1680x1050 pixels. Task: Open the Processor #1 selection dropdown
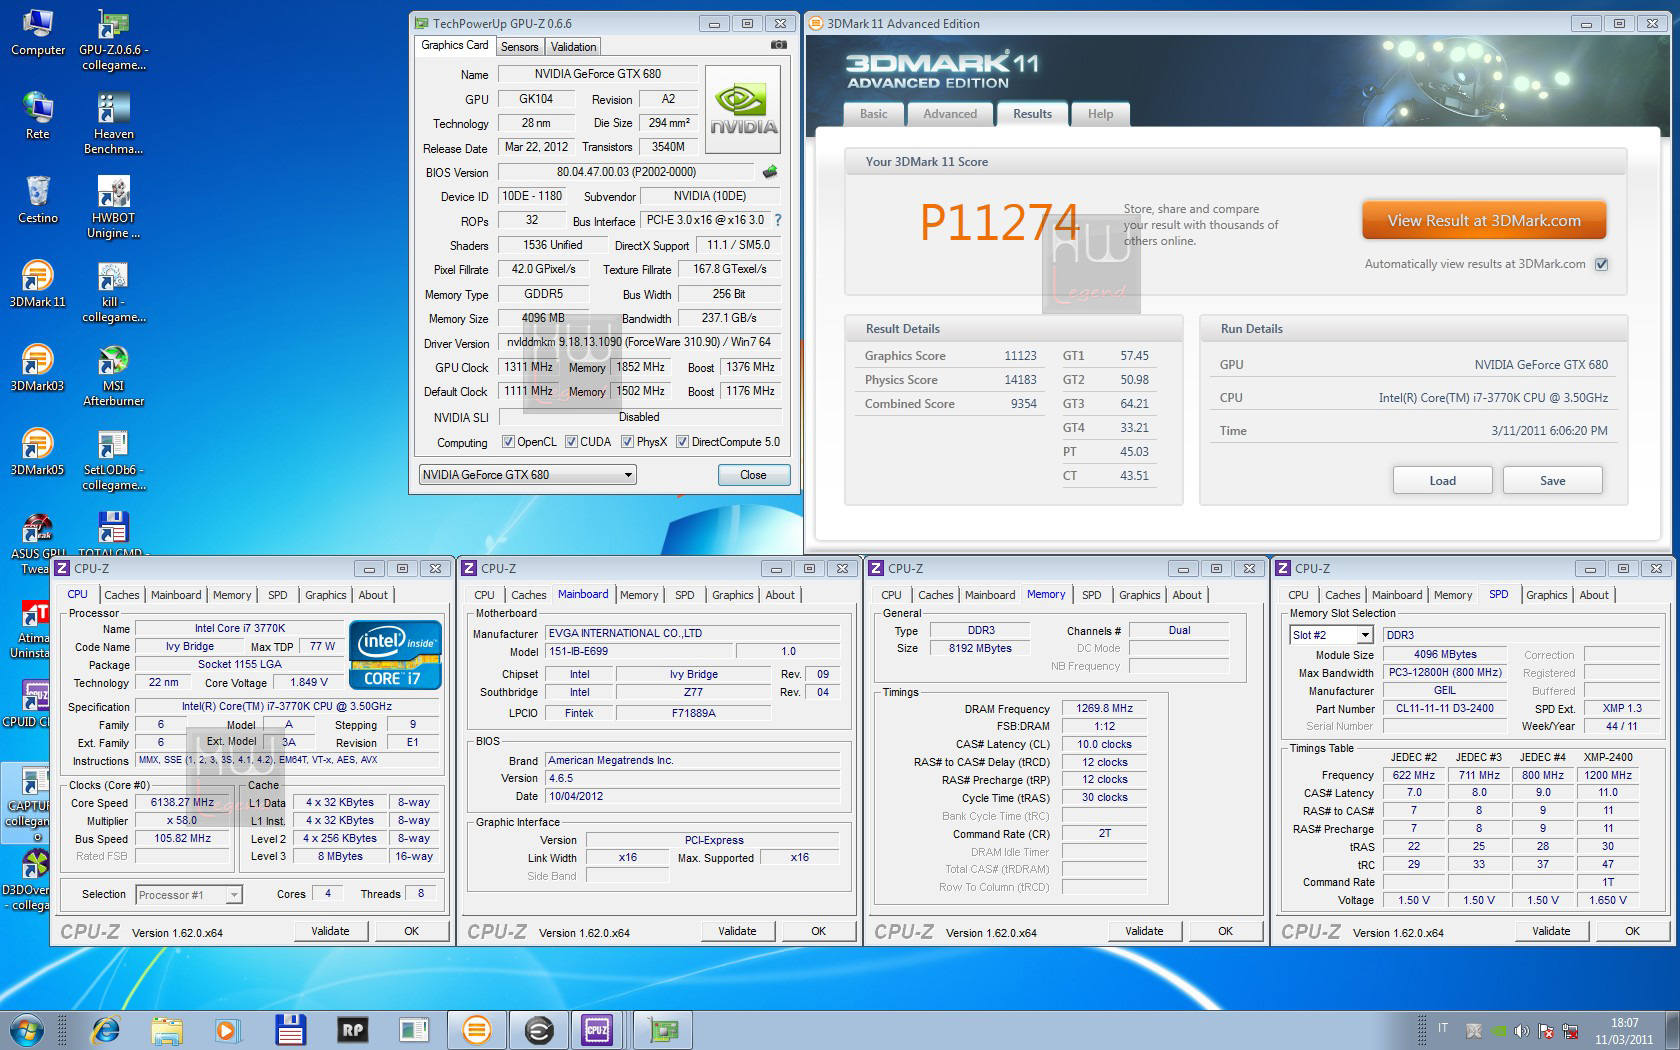[189, 895]
